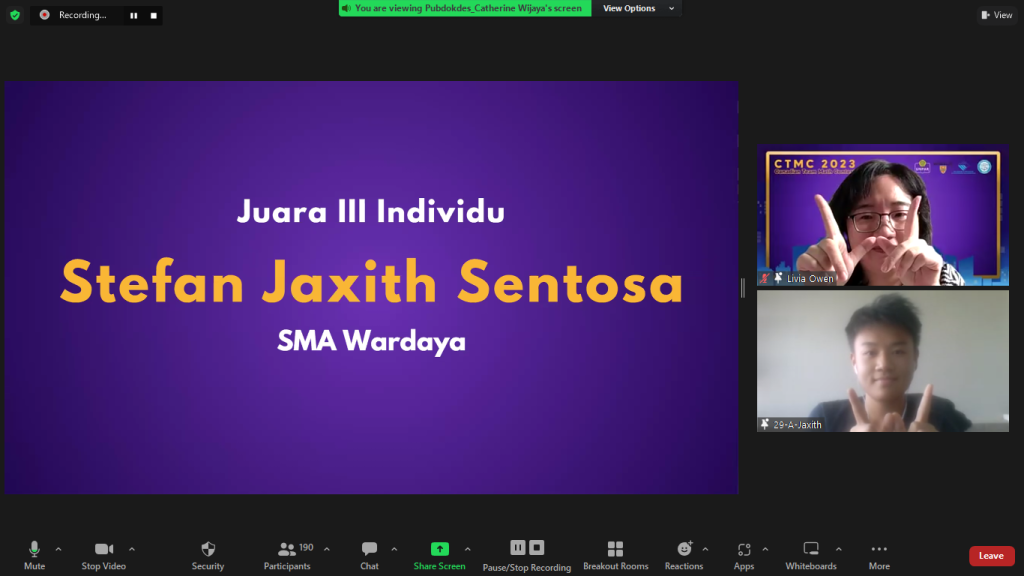Select the 29-A-Jaxith video thumbnail
This screenshot has width=1024, height=576.
coord(882,361)
